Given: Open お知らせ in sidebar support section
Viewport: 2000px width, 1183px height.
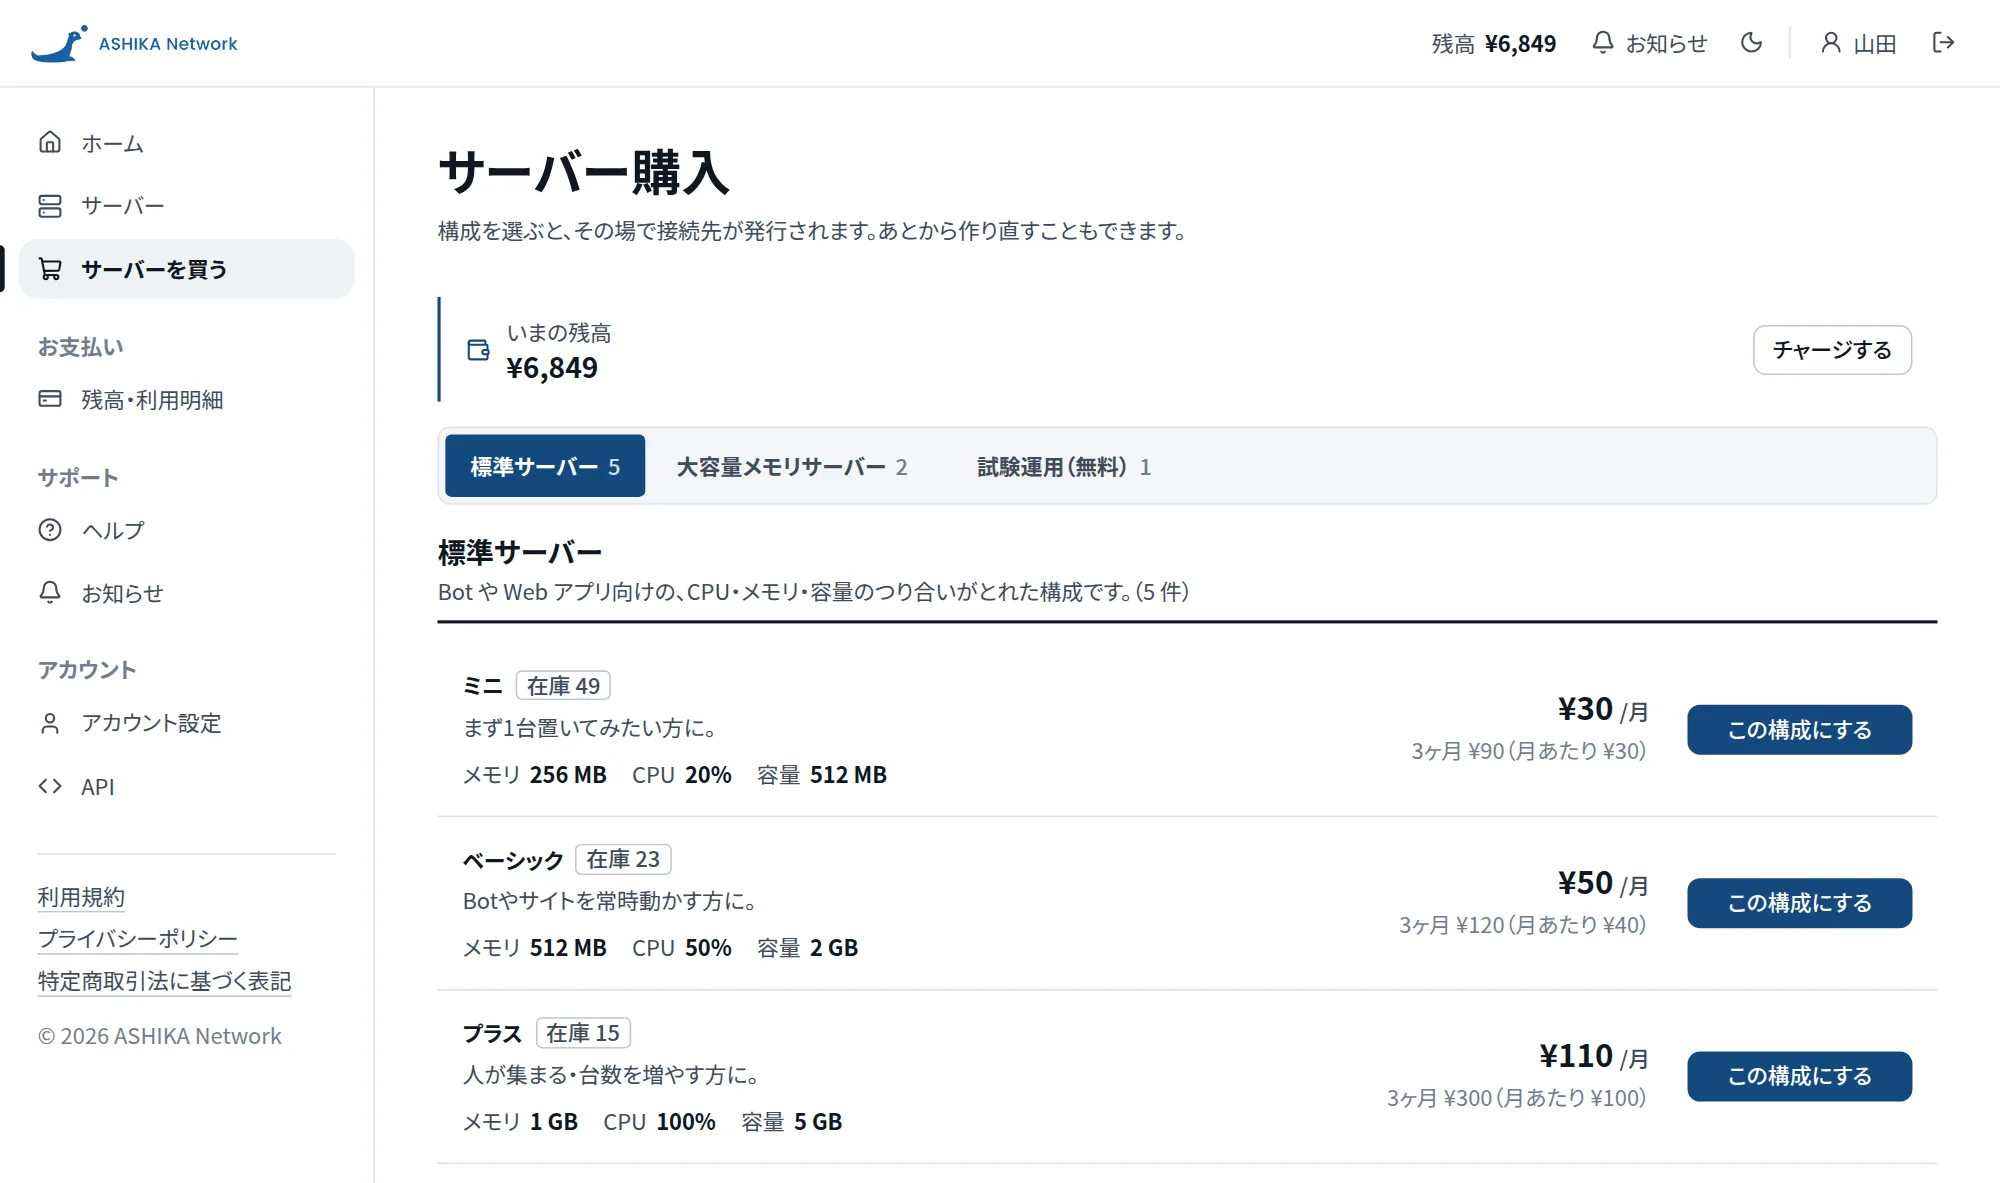Looking at the screenshot, I should [186, 593].
